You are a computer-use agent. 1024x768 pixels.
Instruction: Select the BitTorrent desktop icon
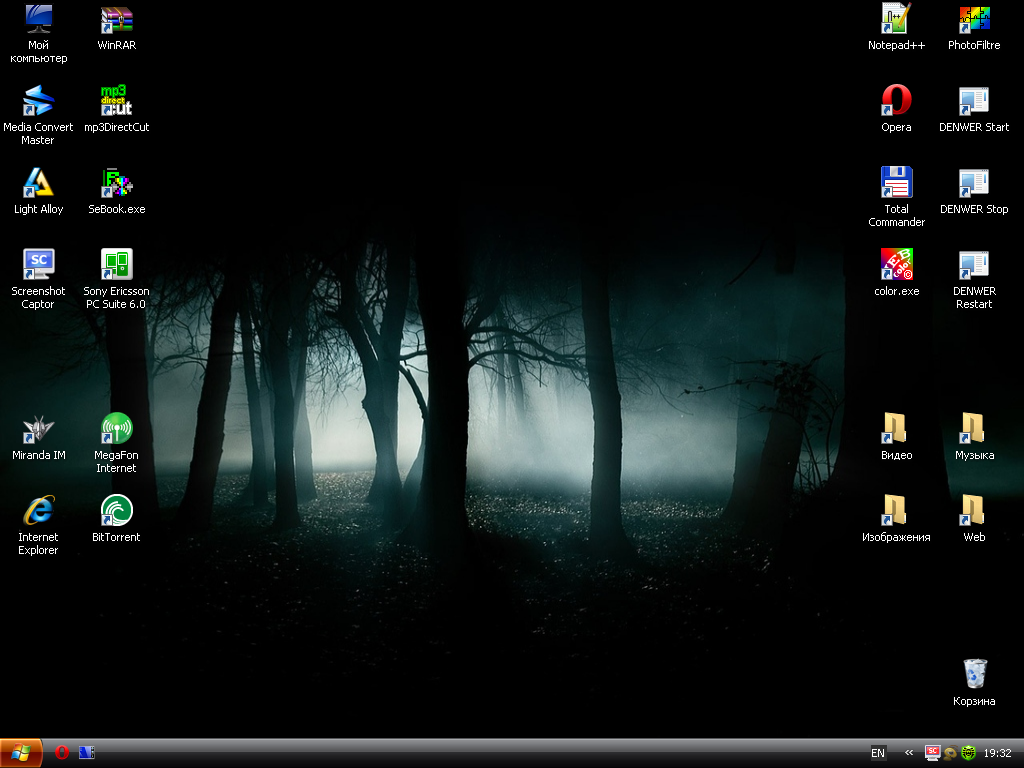point(117,511)
